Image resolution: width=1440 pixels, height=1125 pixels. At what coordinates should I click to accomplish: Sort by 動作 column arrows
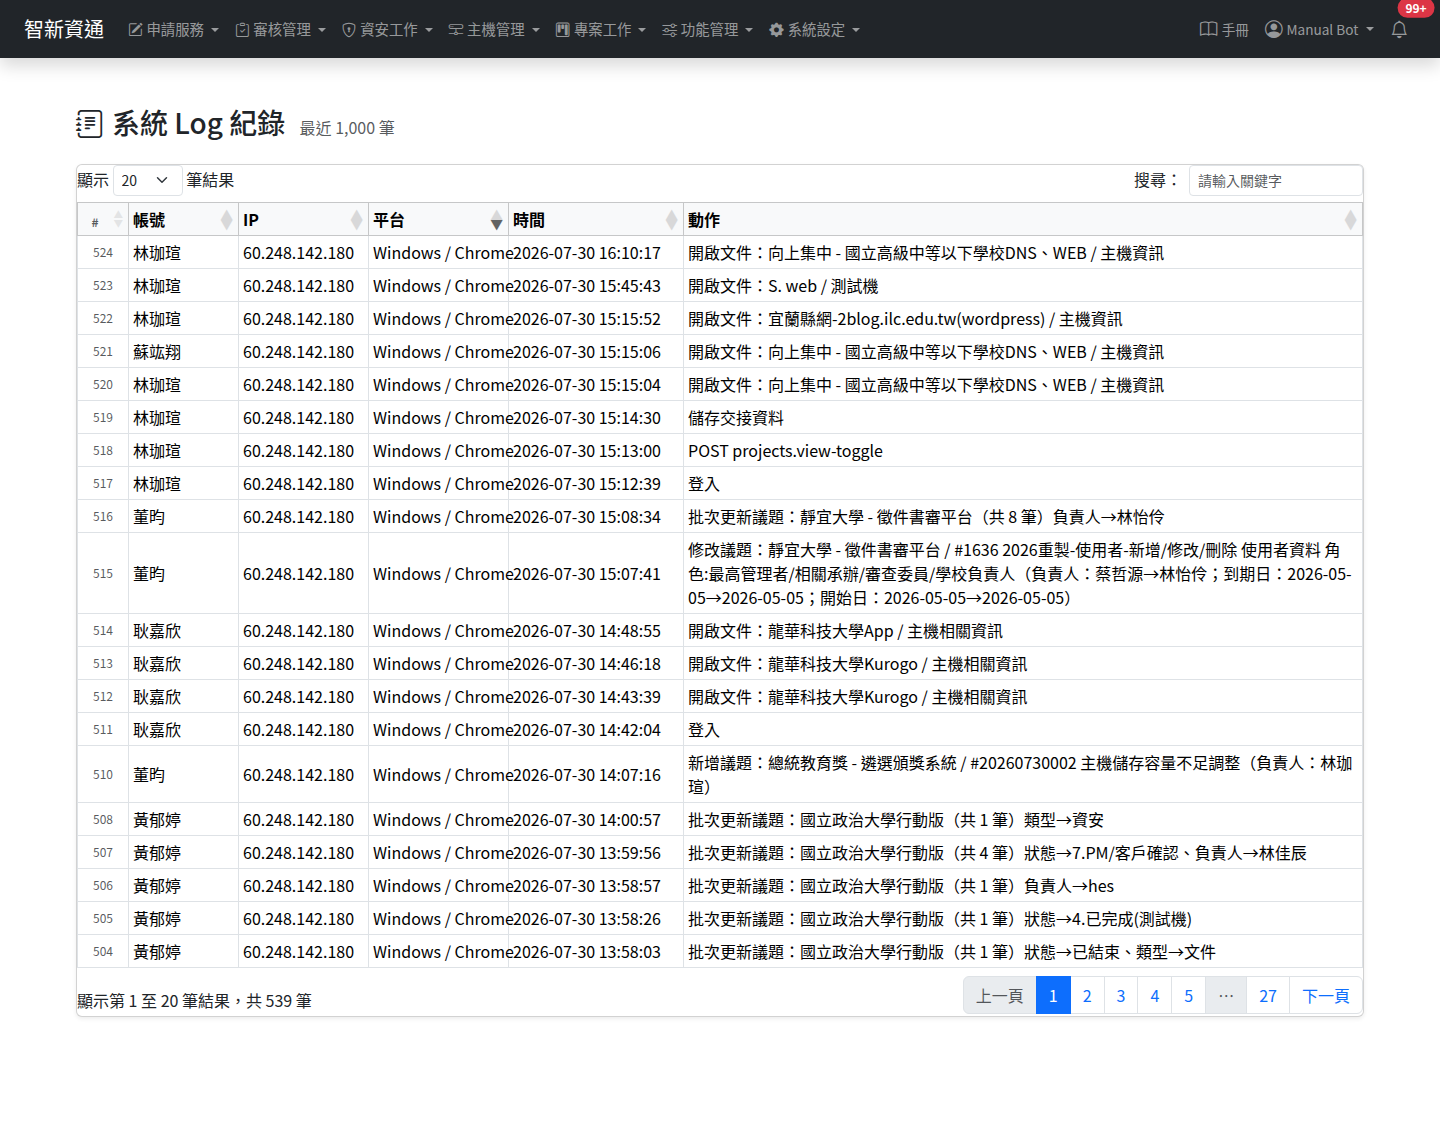(x=1350, y=220)
